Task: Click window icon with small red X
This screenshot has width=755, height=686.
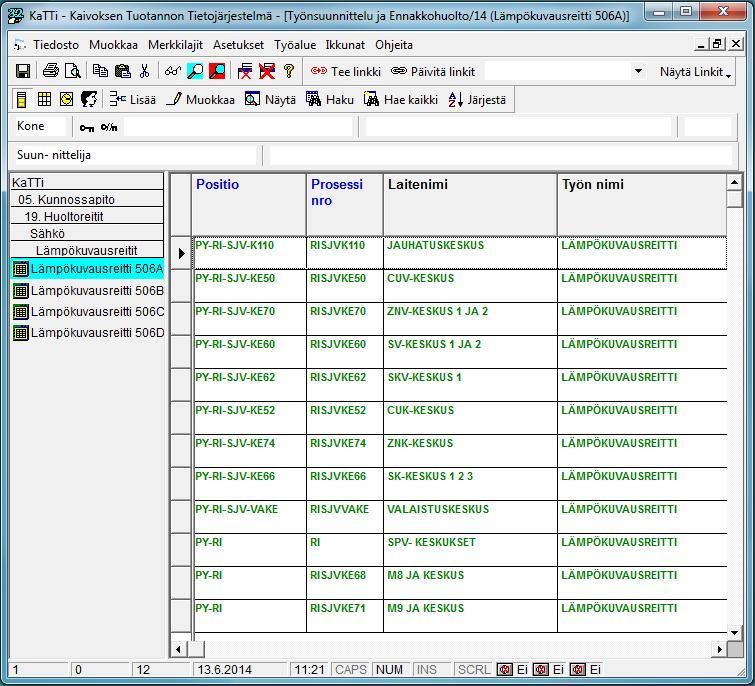Action: [245, 71]
